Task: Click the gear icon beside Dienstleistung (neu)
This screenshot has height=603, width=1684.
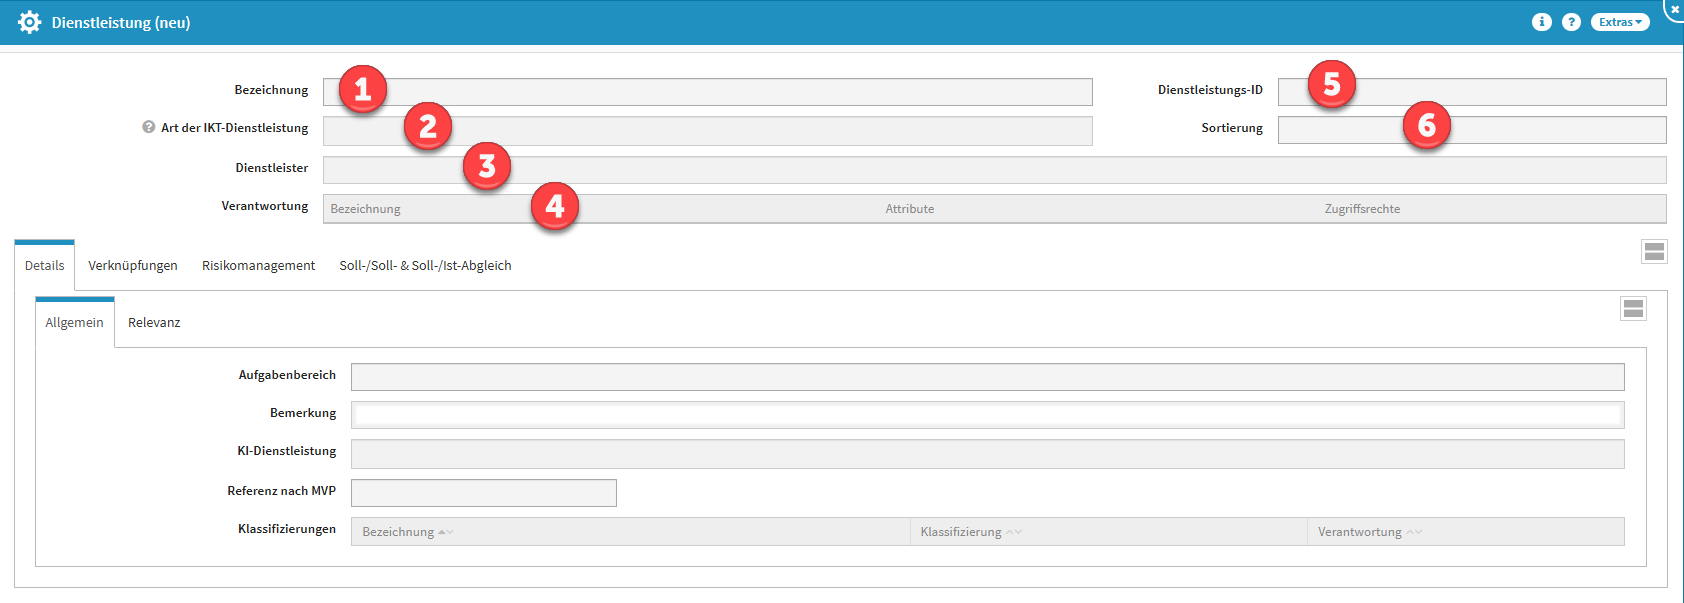Action: click(30, 22)
